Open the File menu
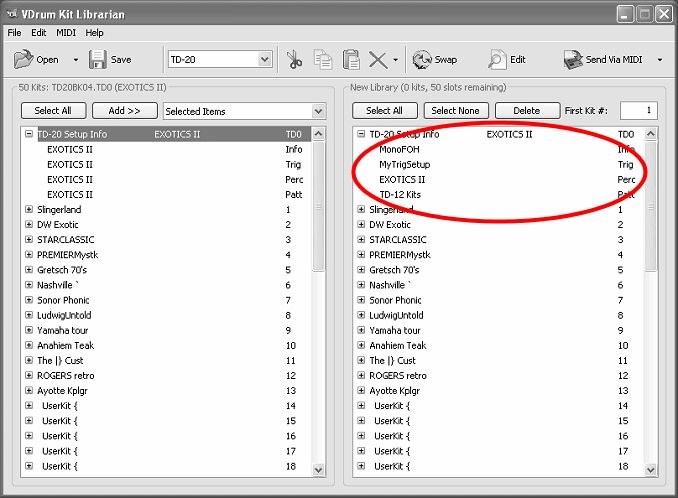Viewport: 678px width, 498px height. tap(15, 33)
